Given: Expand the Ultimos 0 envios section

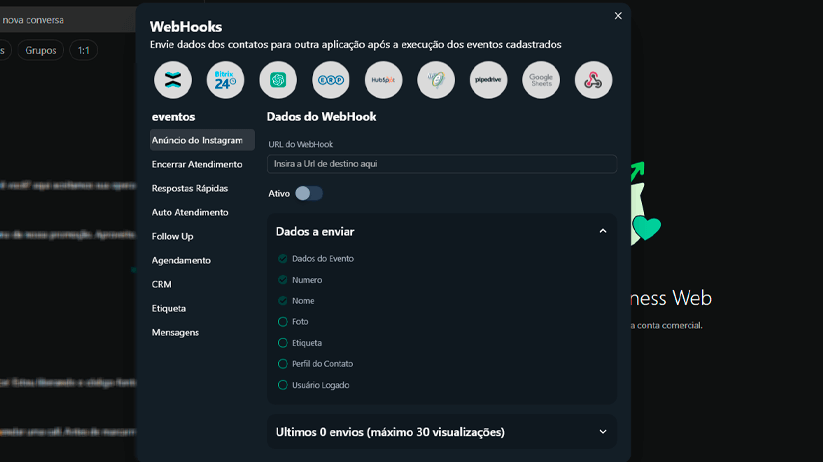Looking at the screenshot, I should coord(602,432).
